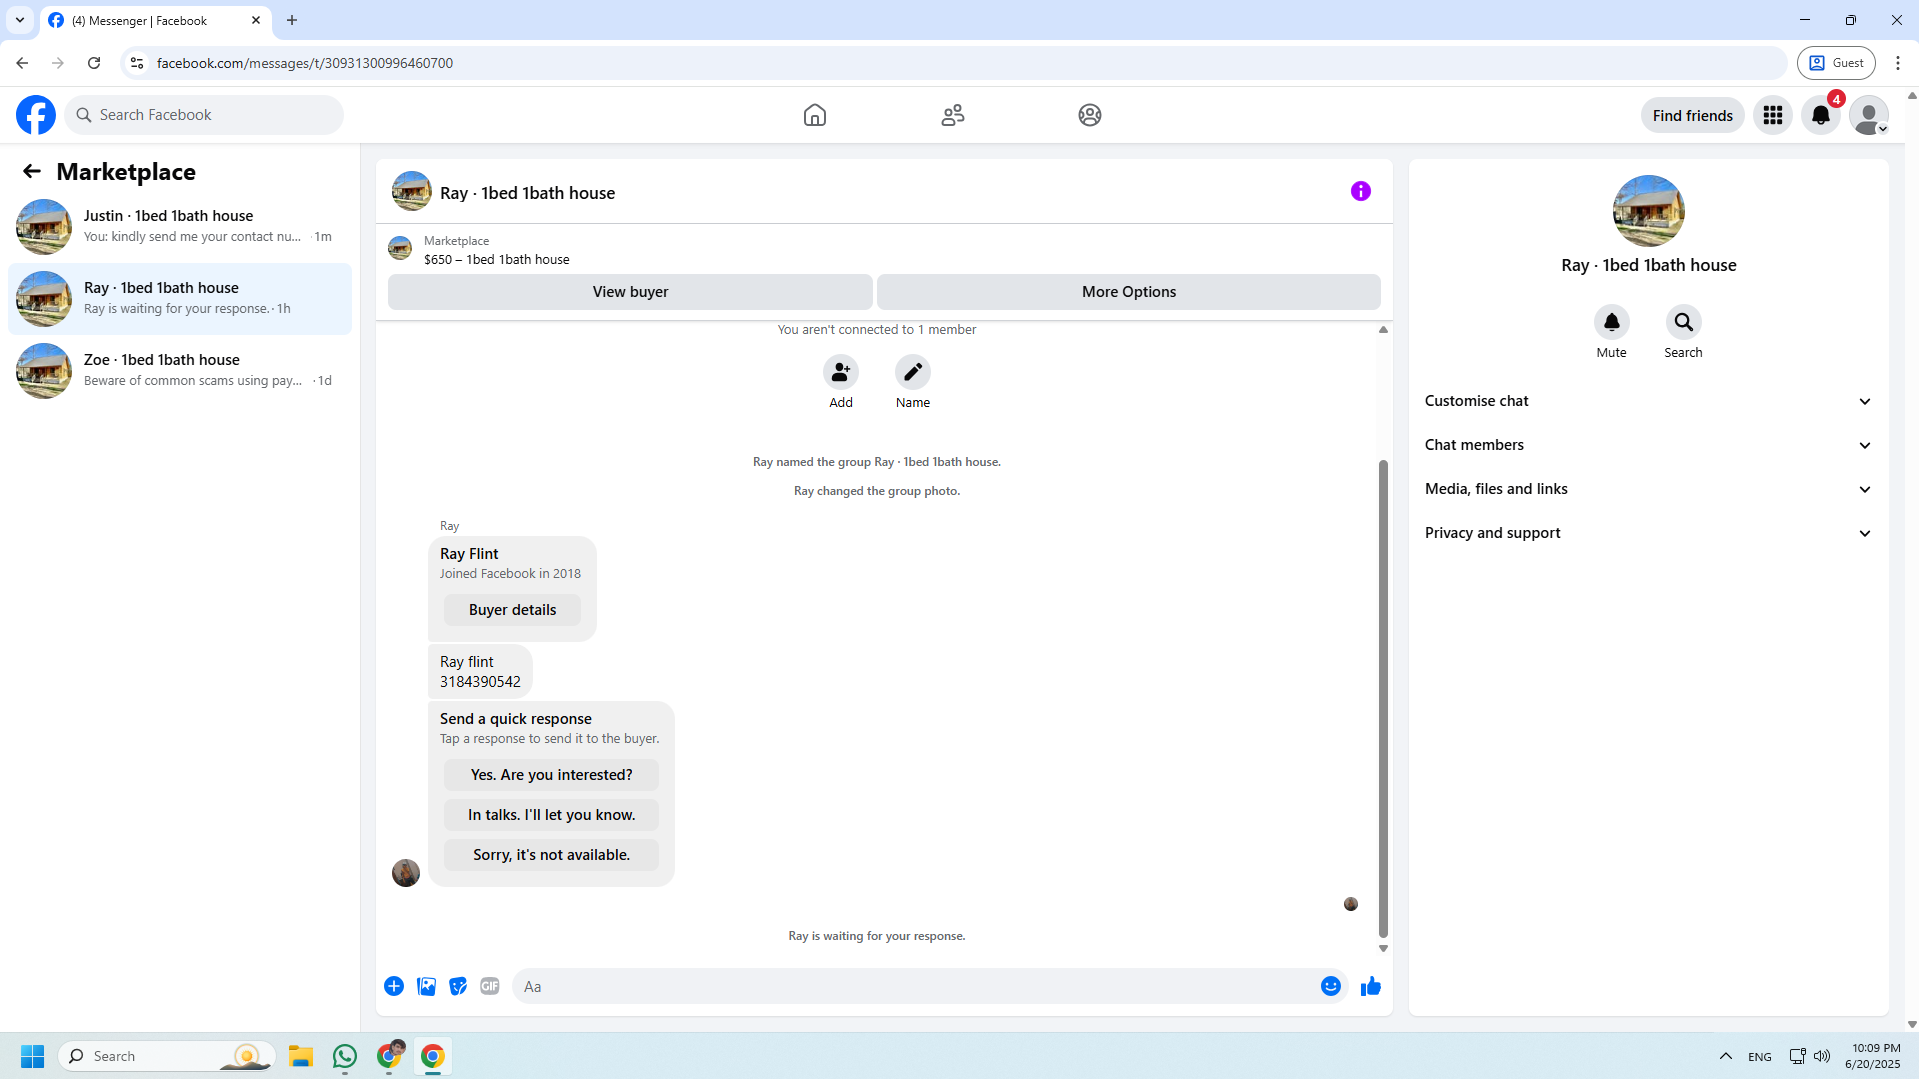Click chat scroll up arrow
Image resolution: width=1919 pixels, height=1079 pixels.
(1383, 329)
